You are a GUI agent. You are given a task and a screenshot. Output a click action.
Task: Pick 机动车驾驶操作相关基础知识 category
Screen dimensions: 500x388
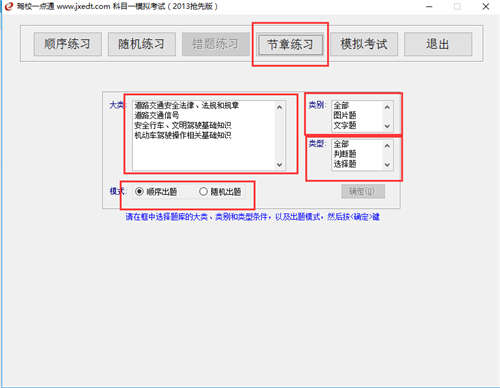pyautogui.click(x=183, y=136)
